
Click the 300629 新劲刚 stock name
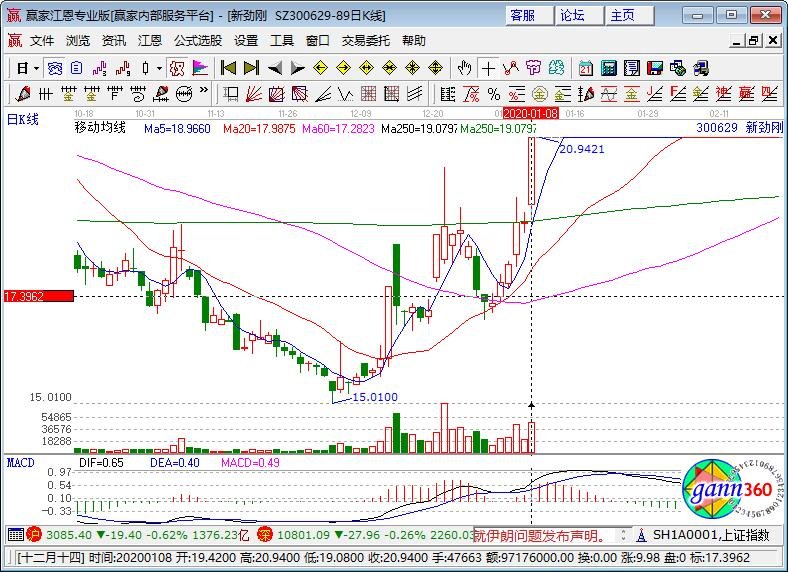pos(739,128)
